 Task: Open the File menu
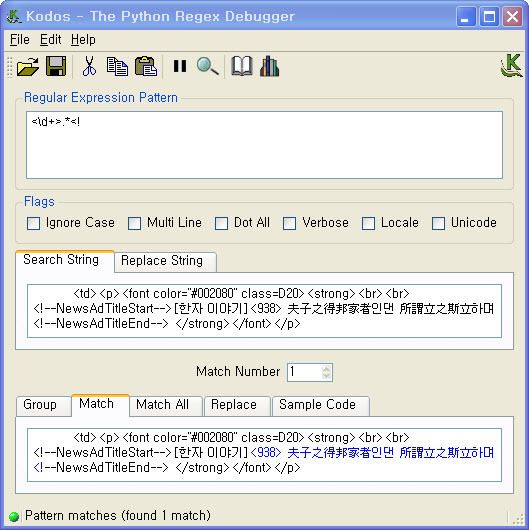(20, 40)
